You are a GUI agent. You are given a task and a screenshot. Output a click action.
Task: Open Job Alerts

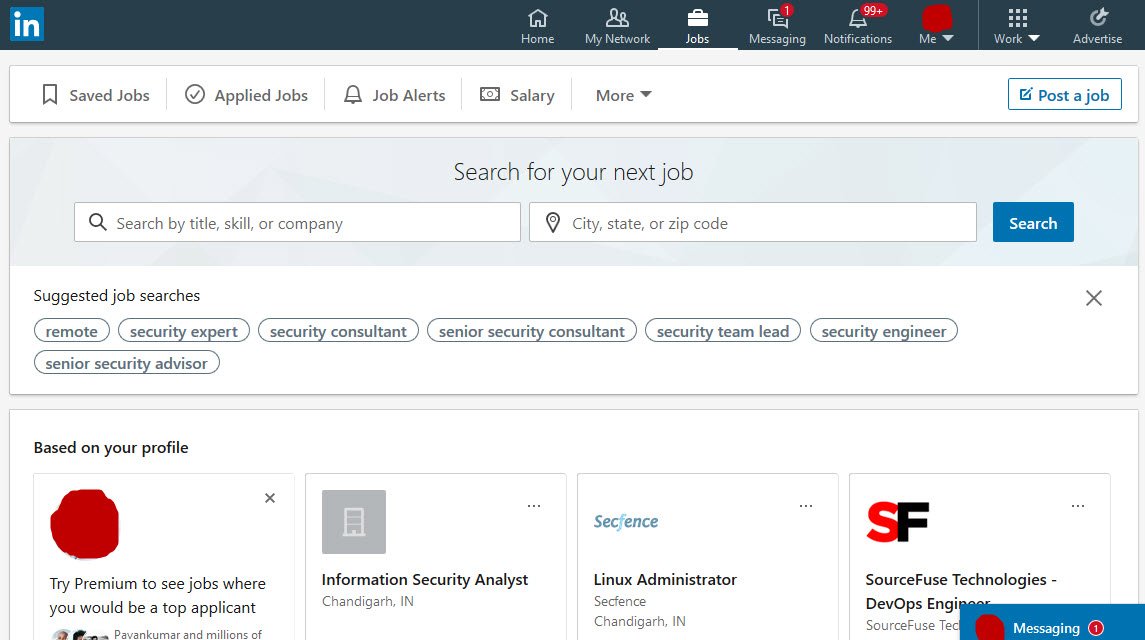[x=394, y=95]
